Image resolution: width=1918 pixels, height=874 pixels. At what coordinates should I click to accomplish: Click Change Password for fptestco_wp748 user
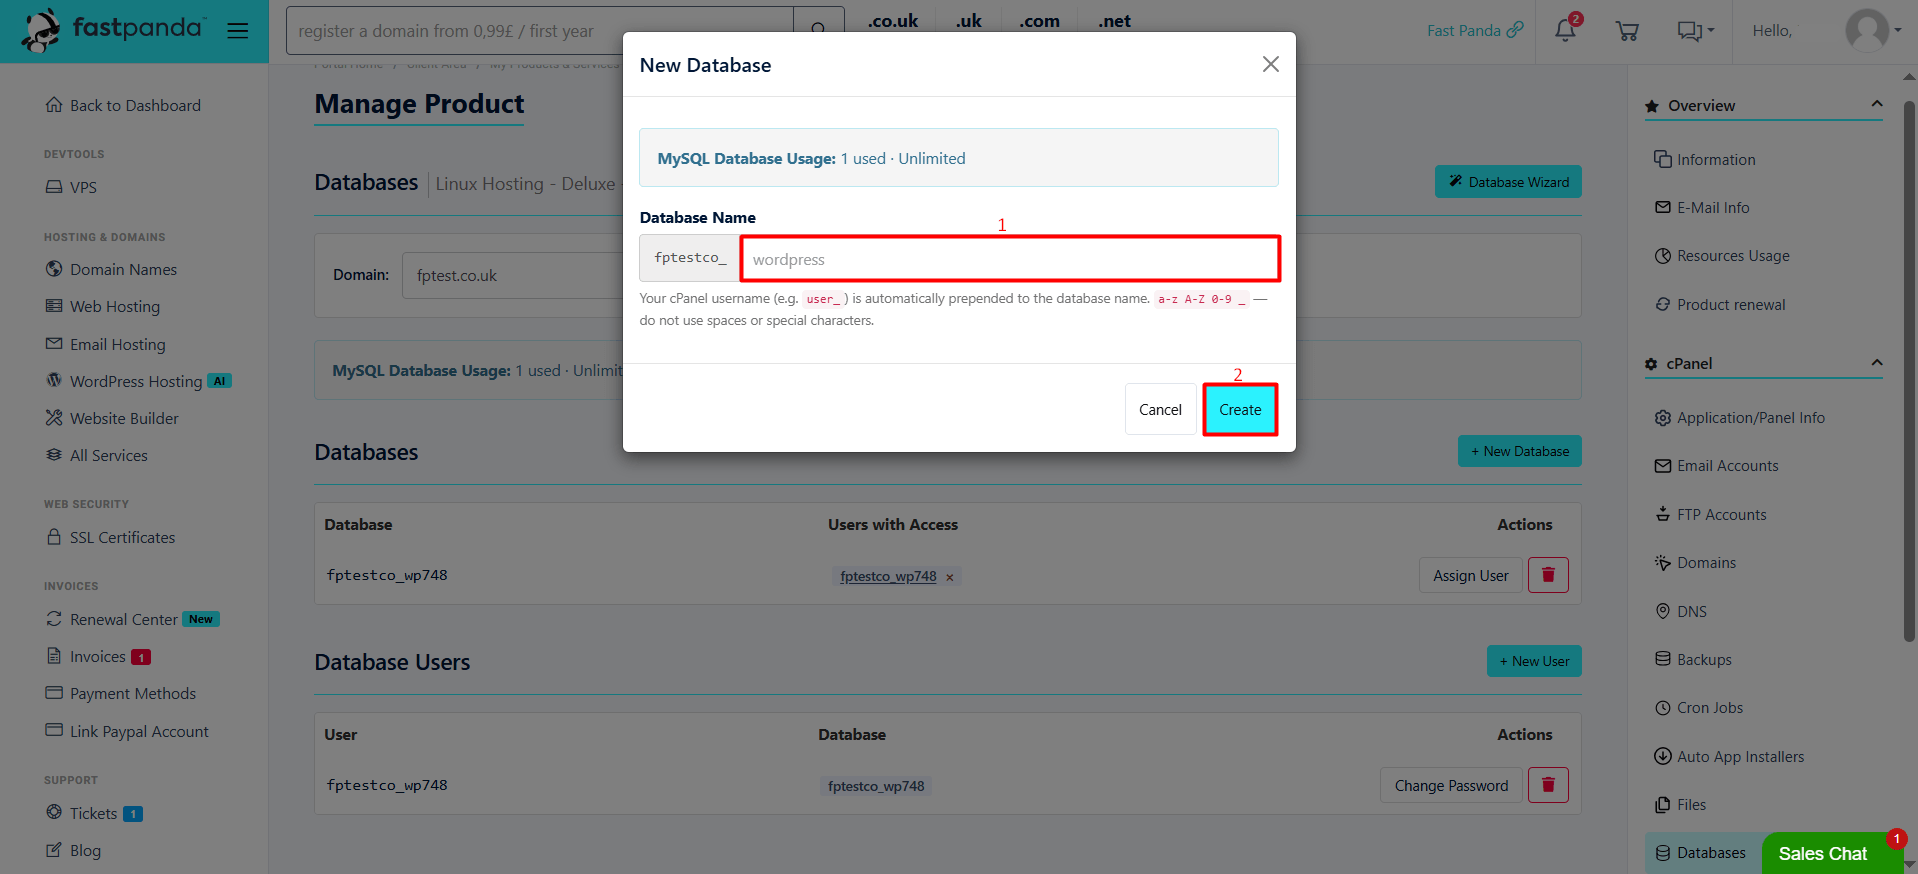(x=1451, y=785)
